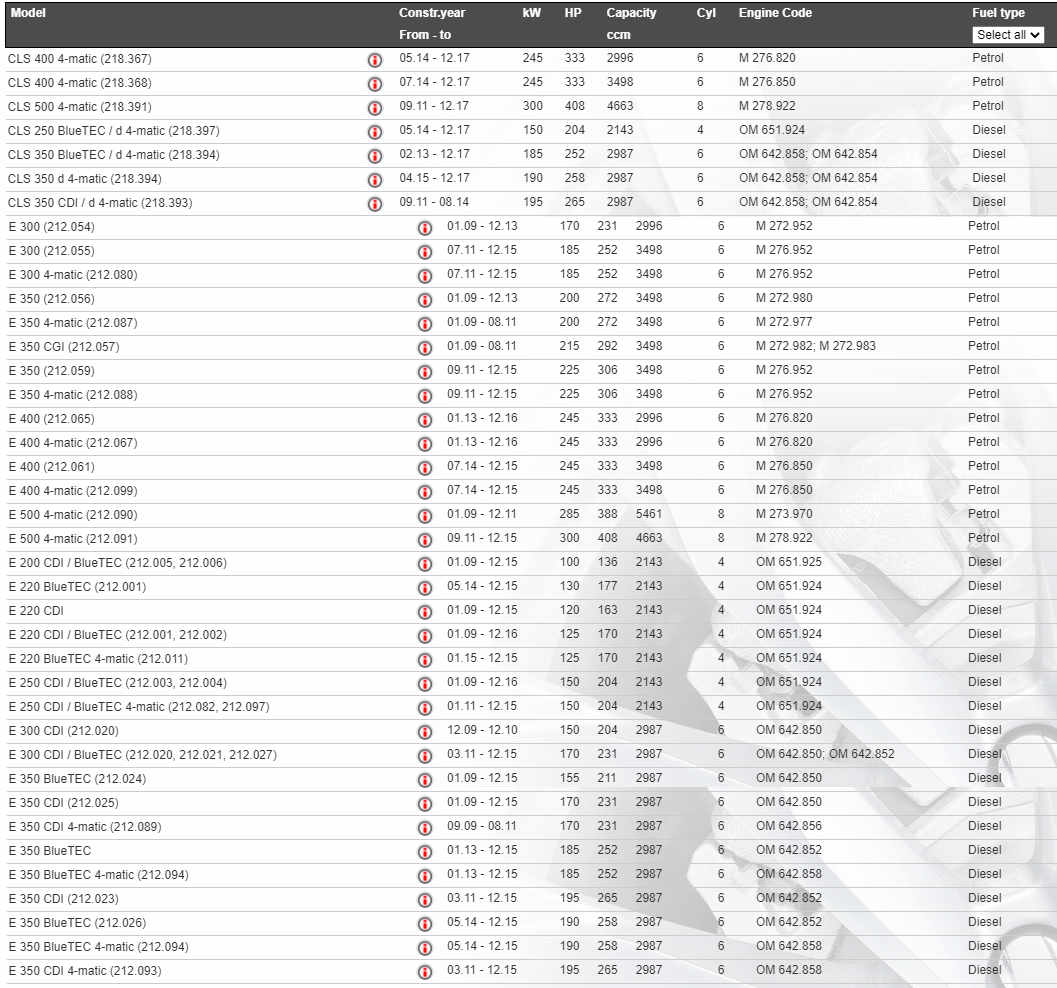
Task: Click the HP column header
Action: tap(573, 13)
